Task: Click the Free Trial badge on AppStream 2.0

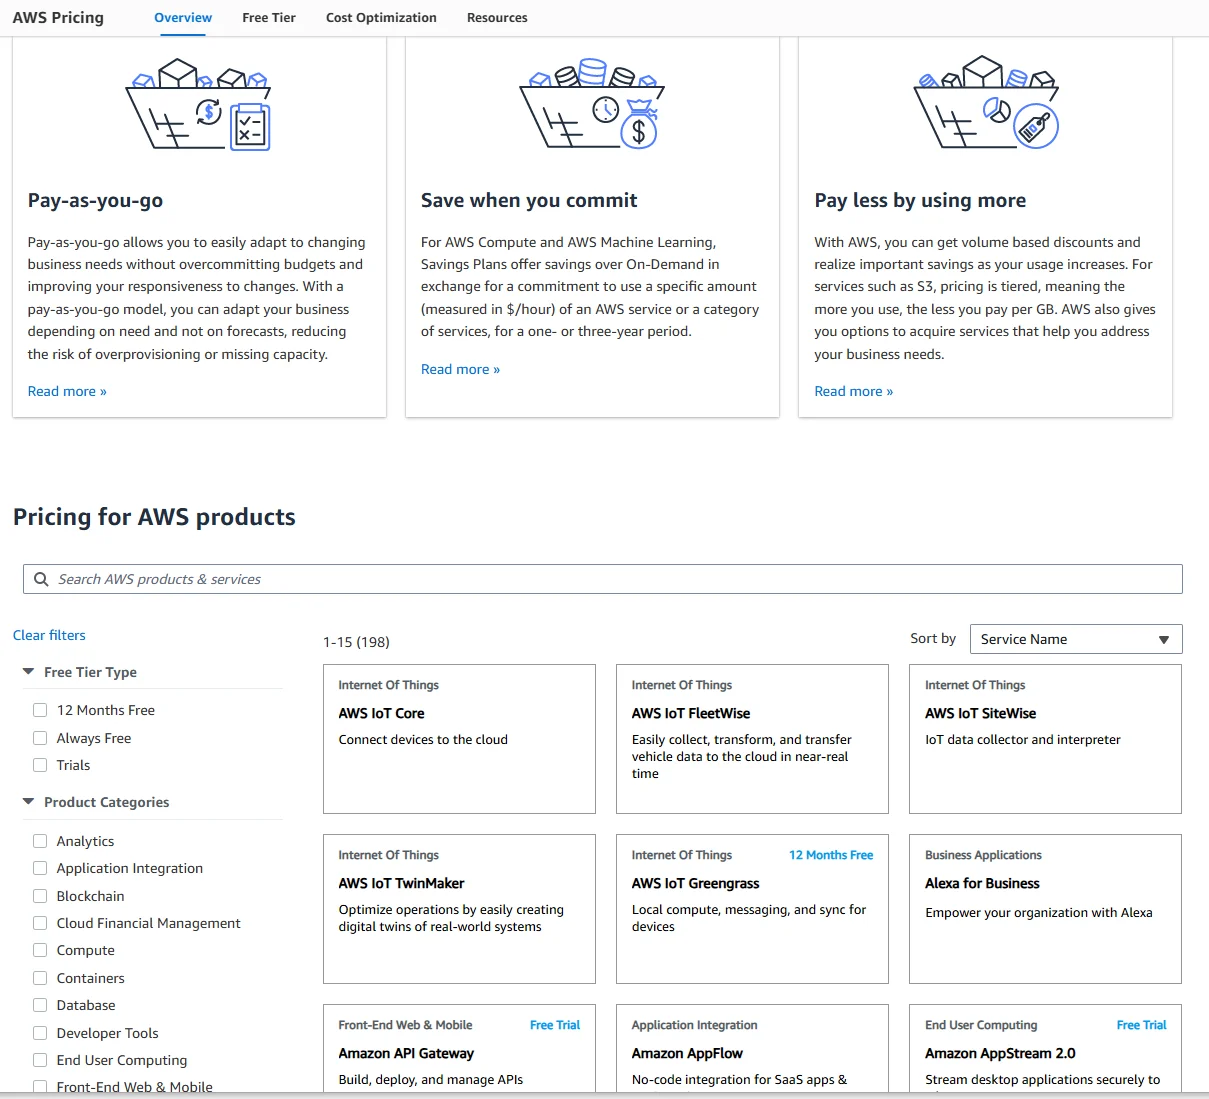Action: click(1142, 1025)
